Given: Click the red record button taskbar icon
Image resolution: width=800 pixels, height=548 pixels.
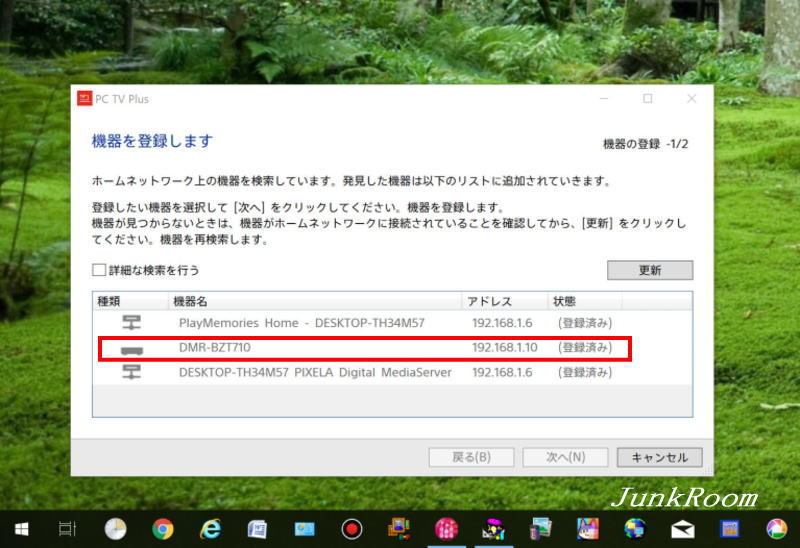Looking at the screenshot, I should [x=352, y=529].
